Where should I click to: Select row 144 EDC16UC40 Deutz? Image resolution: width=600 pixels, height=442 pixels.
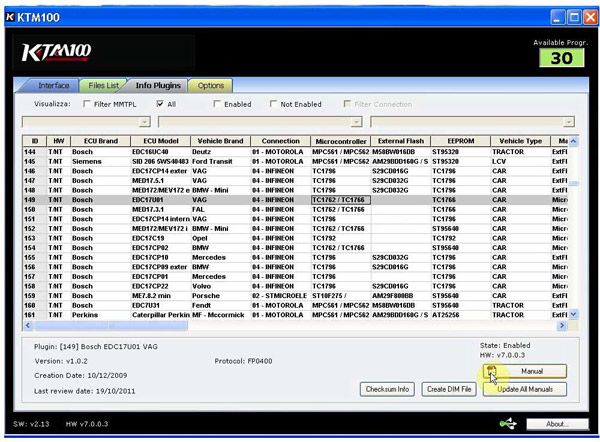pyautogui.click(x=295, y=152)
